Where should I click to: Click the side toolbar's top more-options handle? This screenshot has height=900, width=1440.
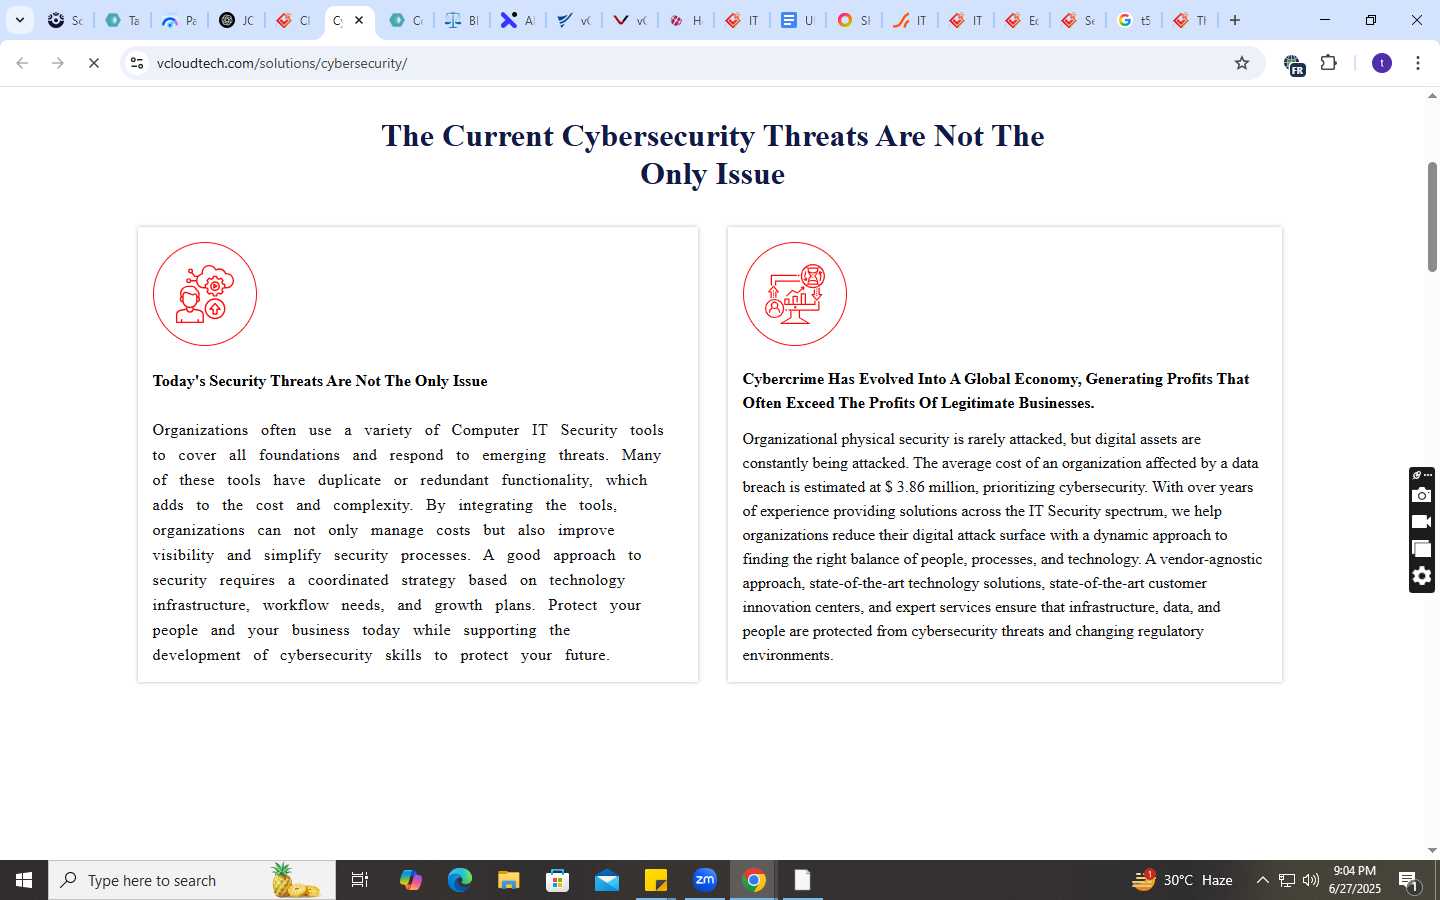pyautogui.click(x=1421, y=475)
